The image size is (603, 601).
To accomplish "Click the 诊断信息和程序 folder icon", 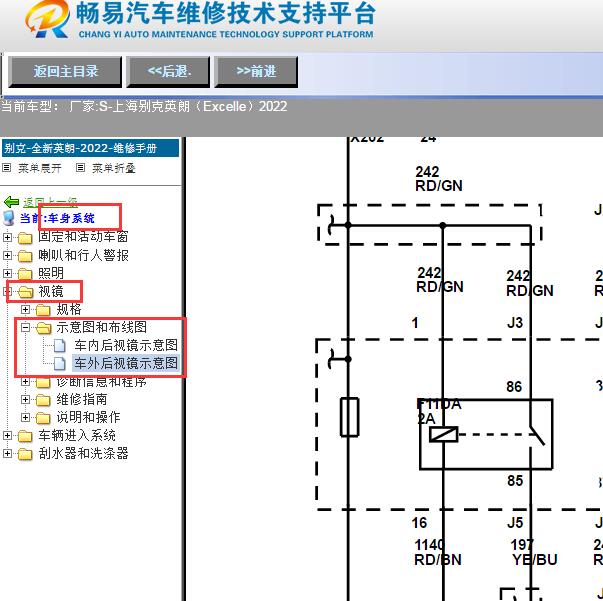I will tap(43, 383).
